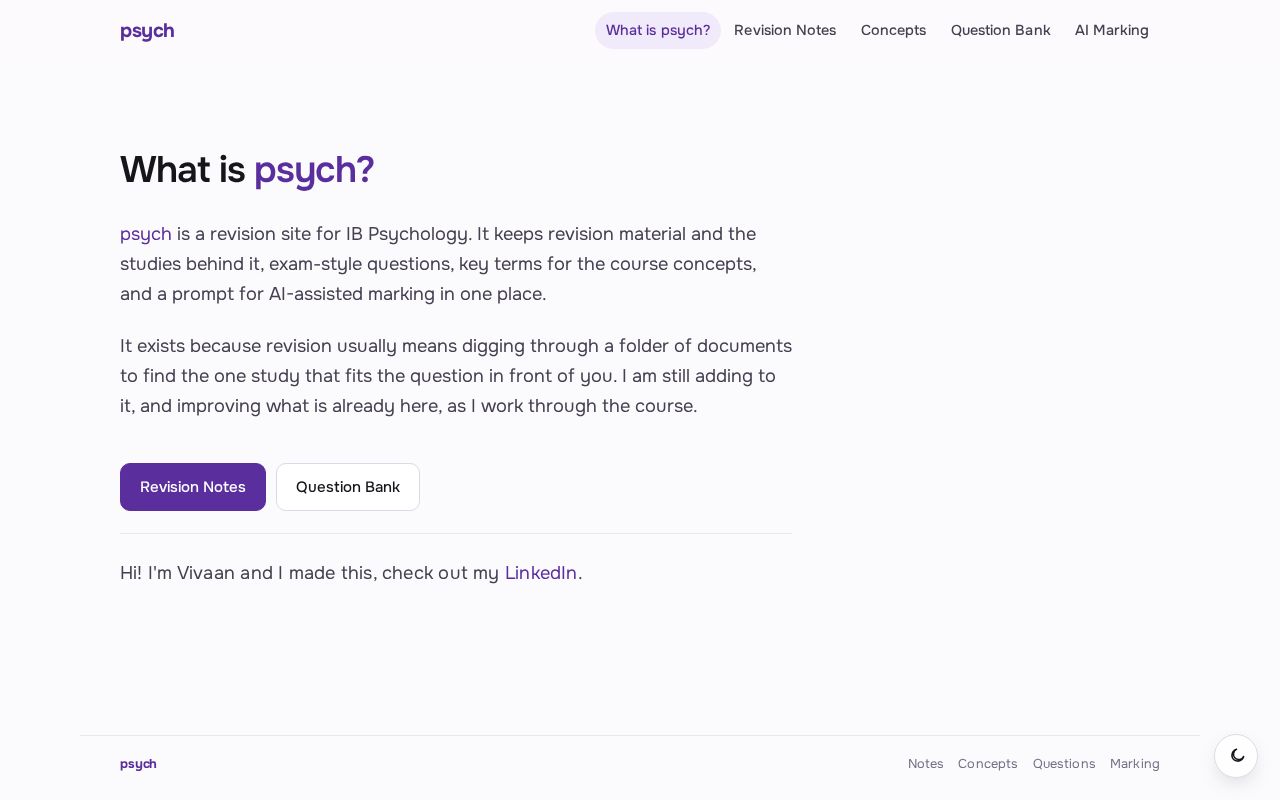Click the psych logo in the footer
The width and height of the screenshot is (1280, 800).
tap(138, 764)
